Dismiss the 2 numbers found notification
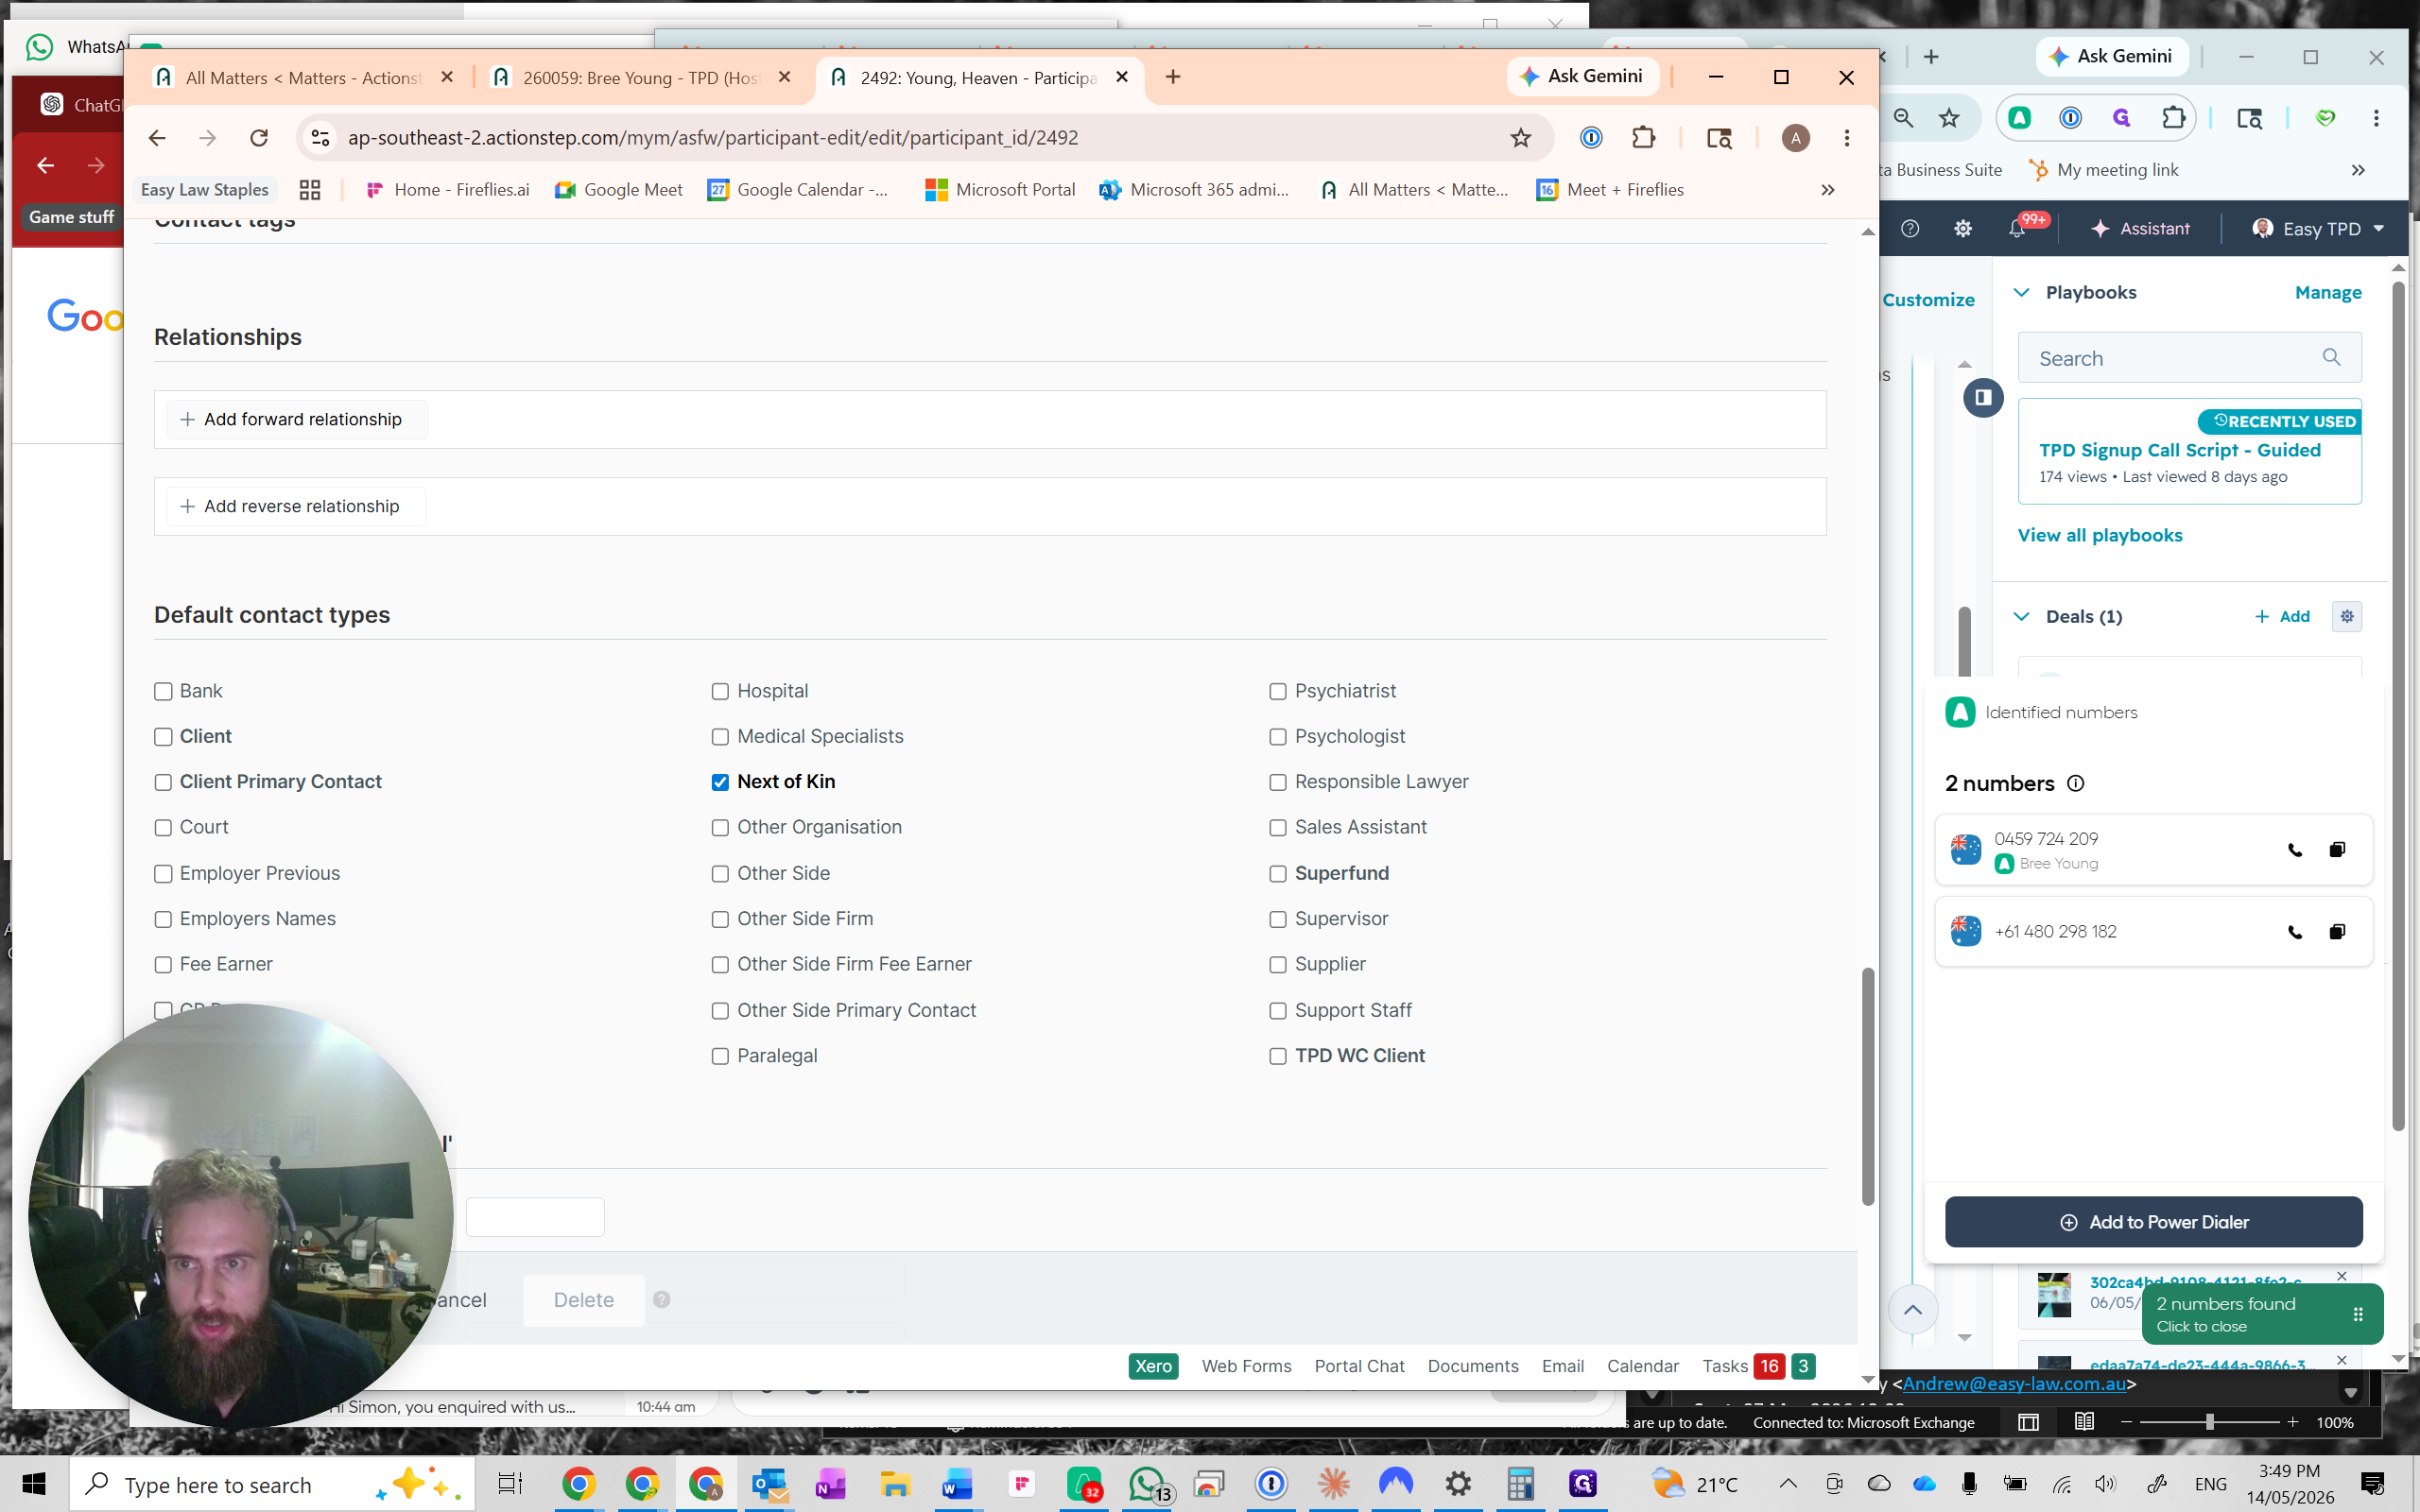 pyautogui.click(x=2262, y=1313)
